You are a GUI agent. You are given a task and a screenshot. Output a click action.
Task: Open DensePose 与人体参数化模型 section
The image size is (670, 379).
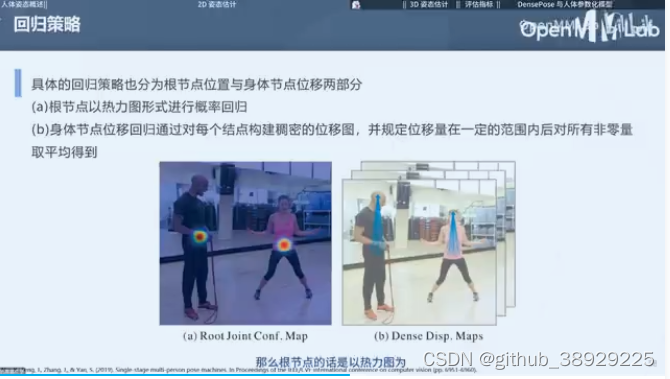[x=565, y=4]
